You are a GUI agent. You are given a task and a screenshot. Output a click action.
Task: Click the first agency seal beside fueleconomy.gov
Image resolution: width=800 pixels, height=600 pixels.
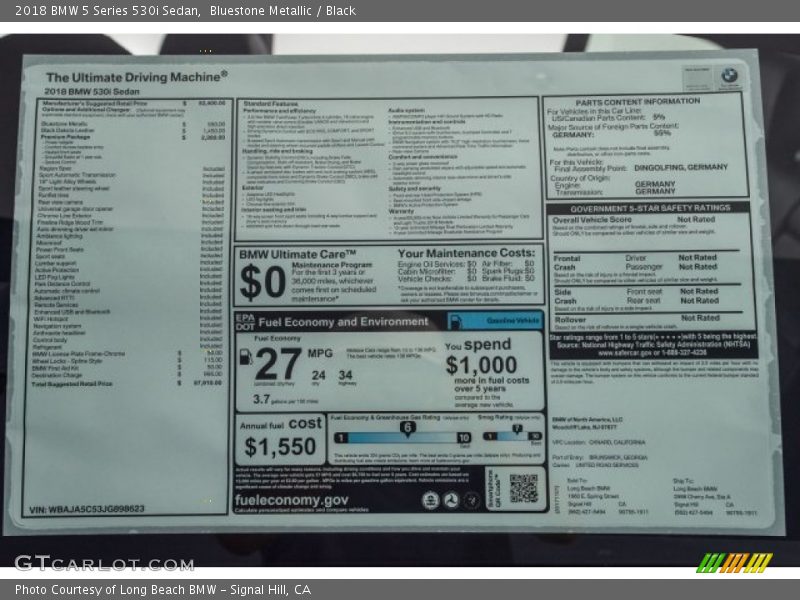[x=430, y=501]
